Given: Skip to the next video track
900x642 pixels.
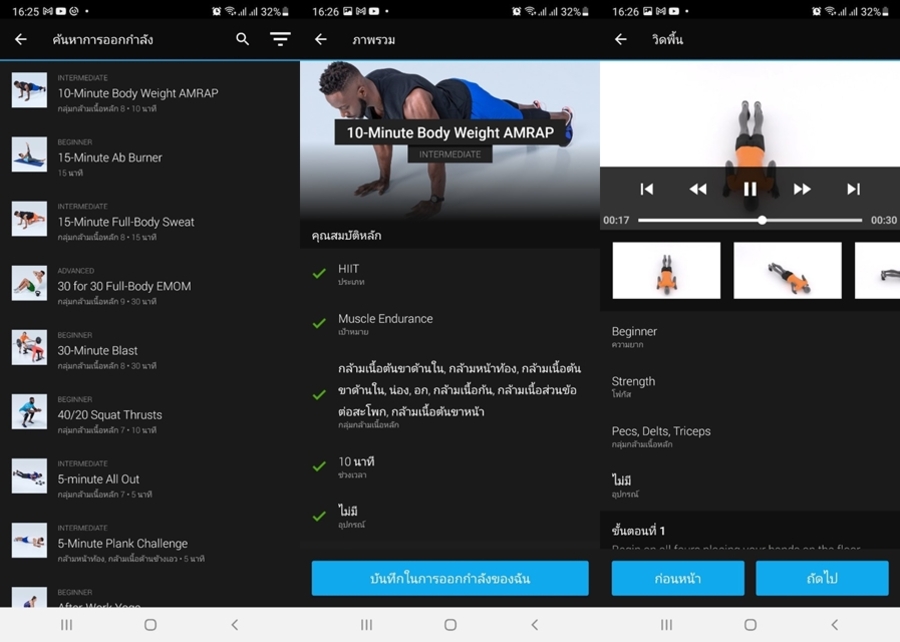Looking at the screenshot, I should click(x=853, y=189).
